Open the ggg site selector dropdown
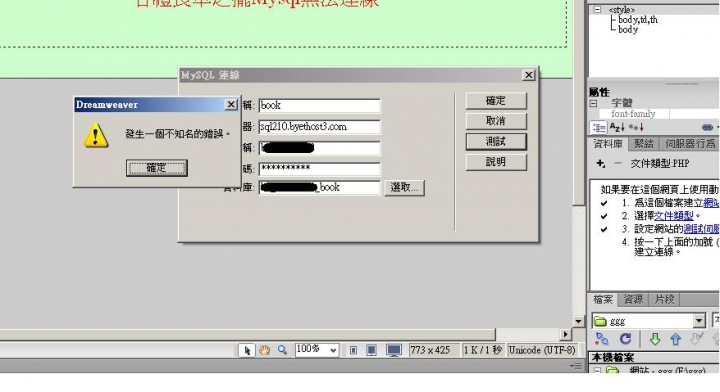Image resolution: width=720 pixels, height=392 pixels. pyautogui.click(x=699, y=320)
